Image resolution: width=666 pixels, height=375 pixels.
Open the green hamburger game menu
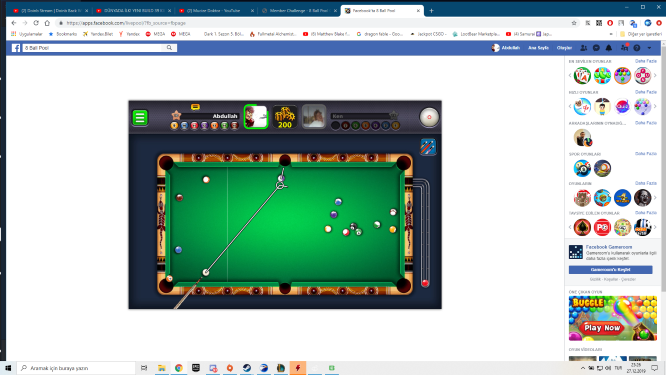pyautogui.click(x=140, y=118)
